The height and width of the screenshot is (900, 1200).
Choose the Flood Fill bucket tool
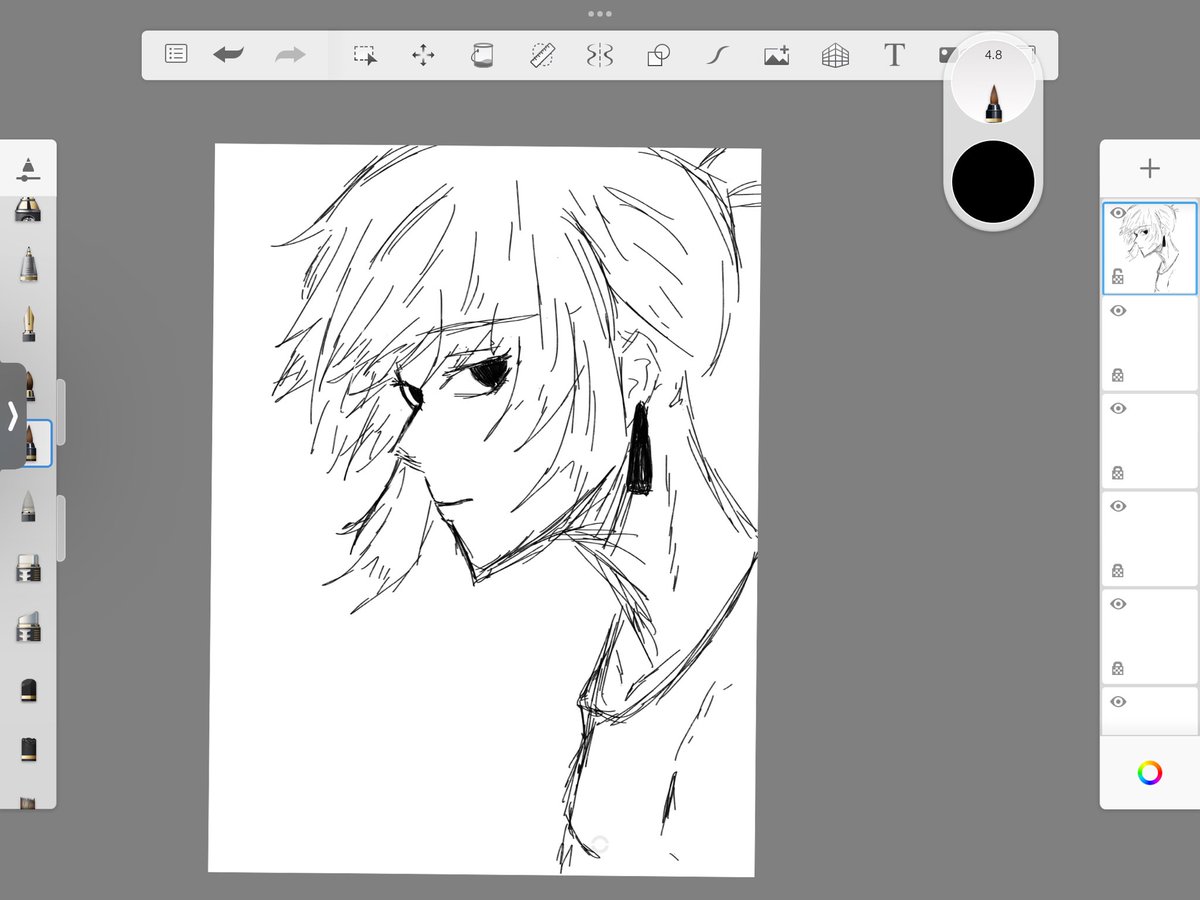pyautogui.click(x=482, y=55)
